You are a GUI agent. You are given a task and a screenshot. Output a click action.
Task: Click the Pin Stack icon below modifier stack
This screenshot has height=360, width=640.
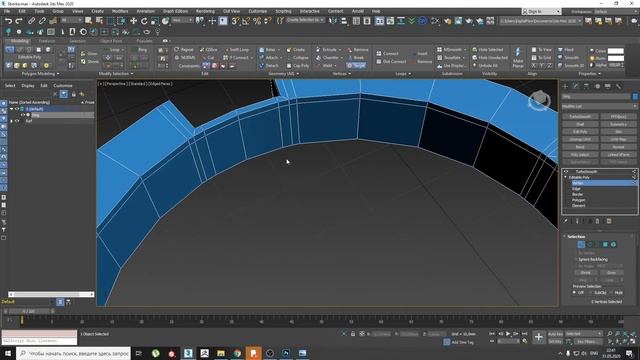click(x=566, y=221)
